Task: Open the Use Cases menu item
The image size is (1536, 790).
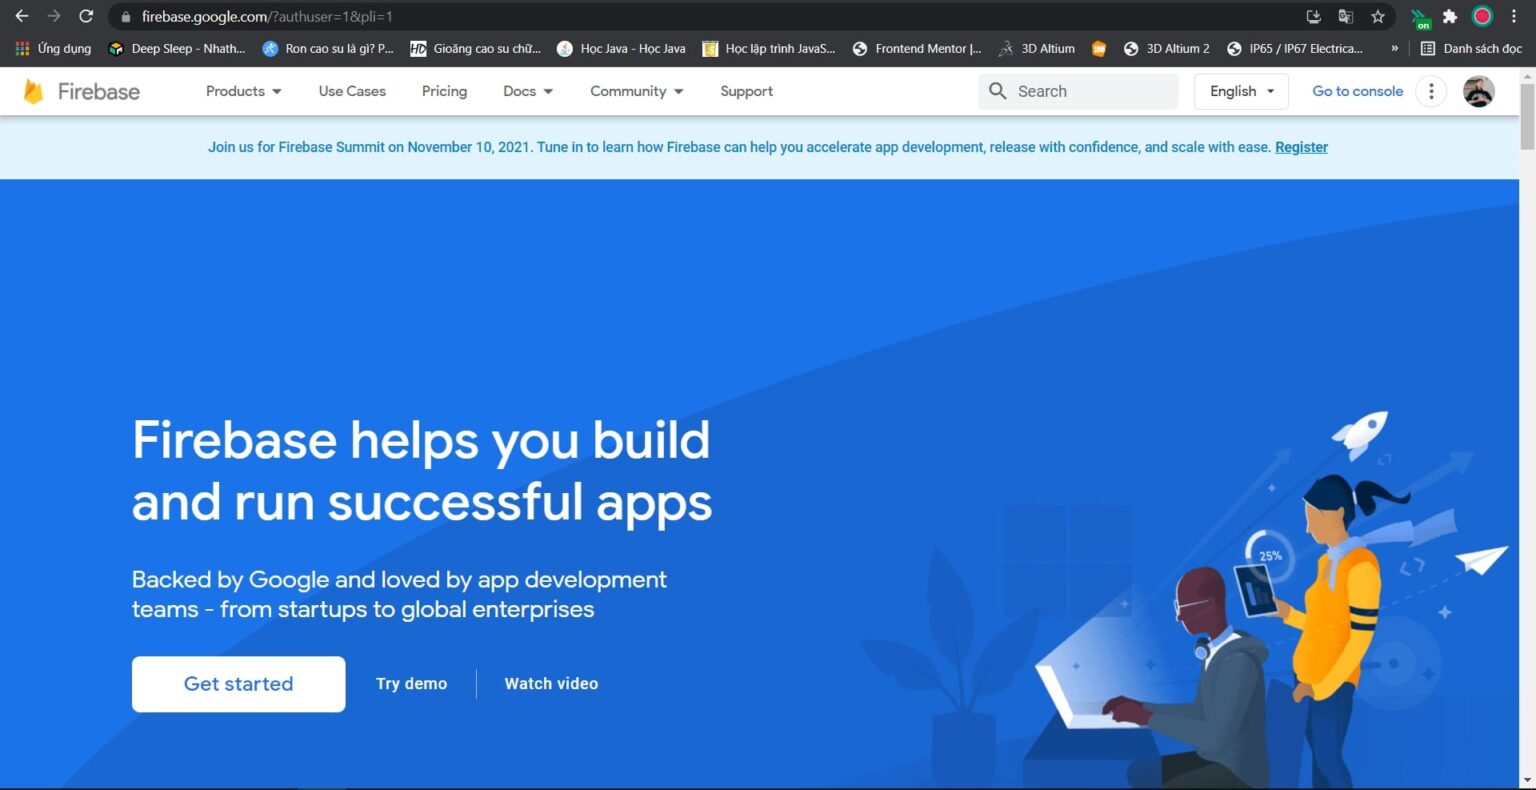Action: [x=351, y=91]
